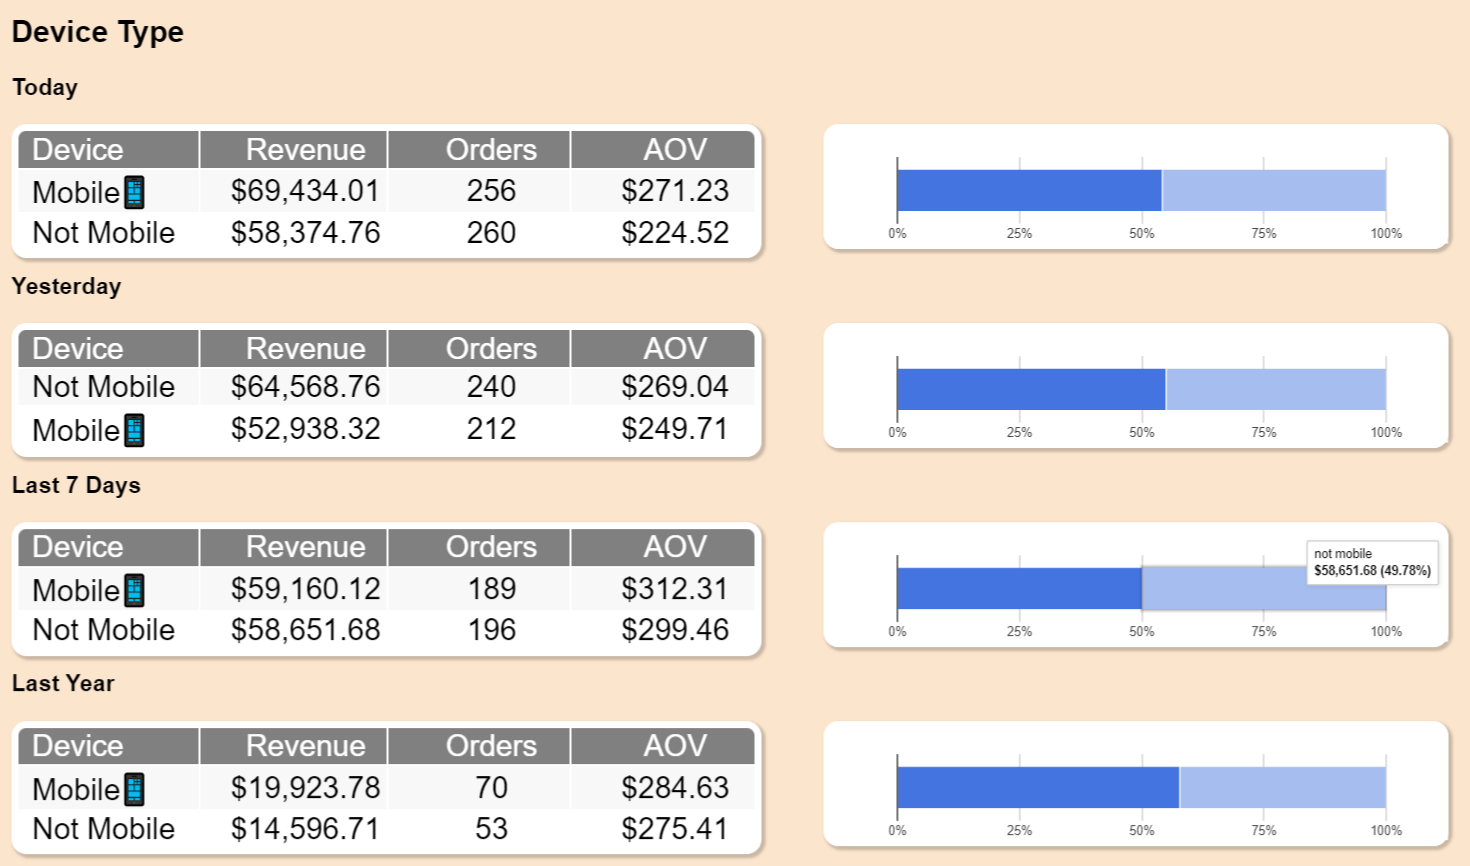Select dark blue segment in Yesterday chart
1470x866 pixels.
tap(1031, 389)
